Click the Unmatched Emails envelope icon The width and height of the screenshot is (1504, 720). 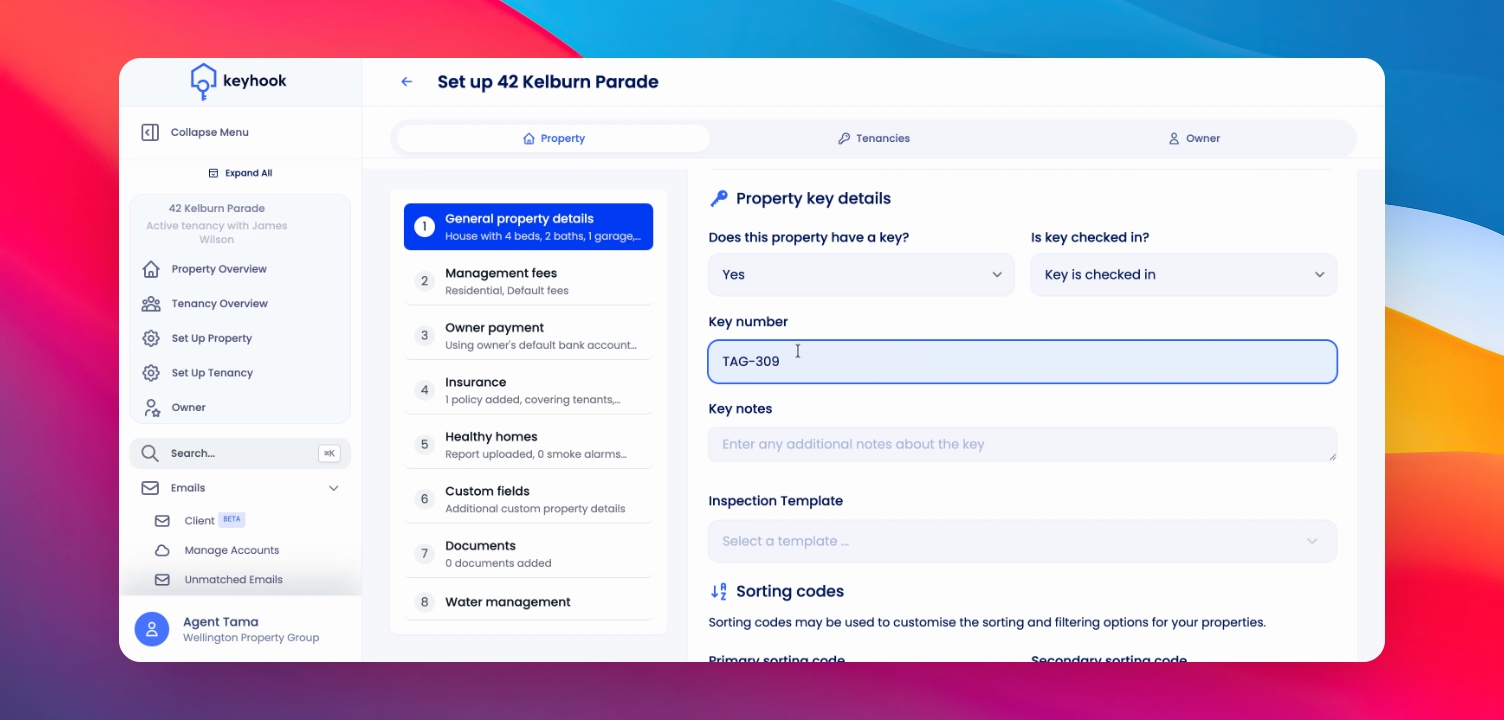(162, 580)
